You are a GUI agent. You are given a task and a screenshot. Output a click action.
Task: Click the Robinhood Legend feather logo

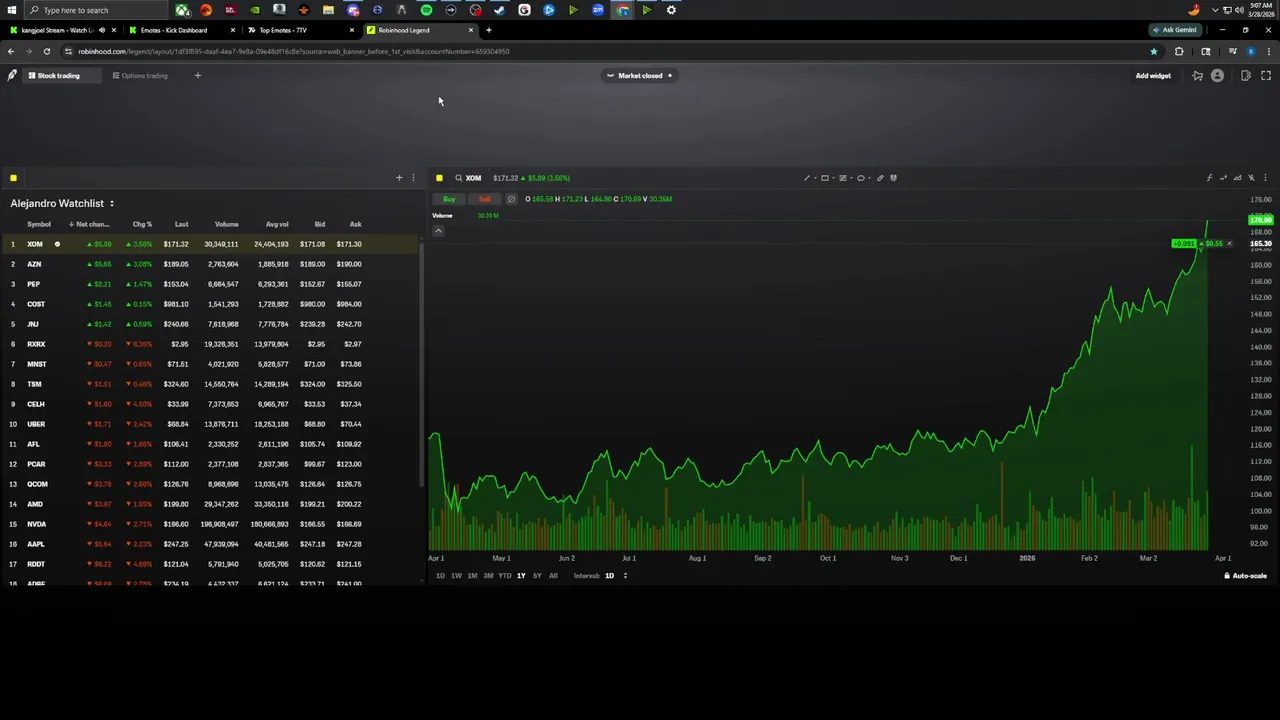pyautogui.click(x=12, y=75)
